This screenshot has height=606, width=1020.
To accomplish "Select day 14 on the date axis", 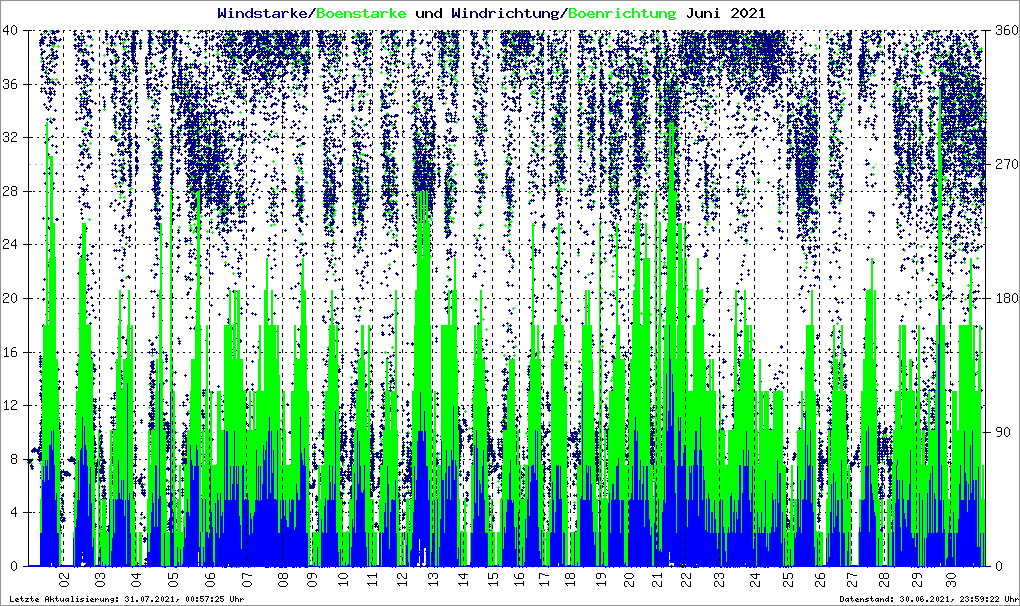I will (x=463, y=579).
